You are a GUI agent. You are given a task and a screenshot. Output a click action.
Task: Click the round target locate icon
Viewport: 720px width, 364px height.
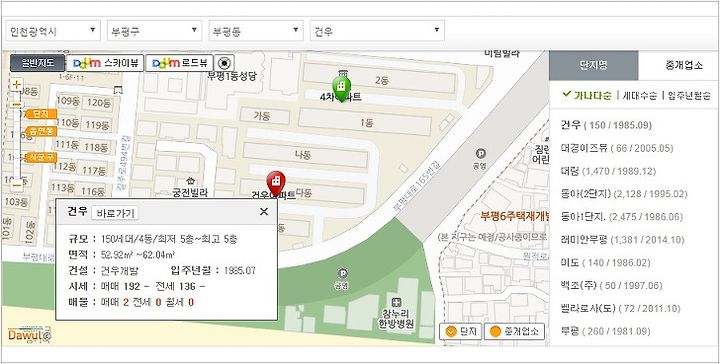pyautogui.click(x=224, y=63)
